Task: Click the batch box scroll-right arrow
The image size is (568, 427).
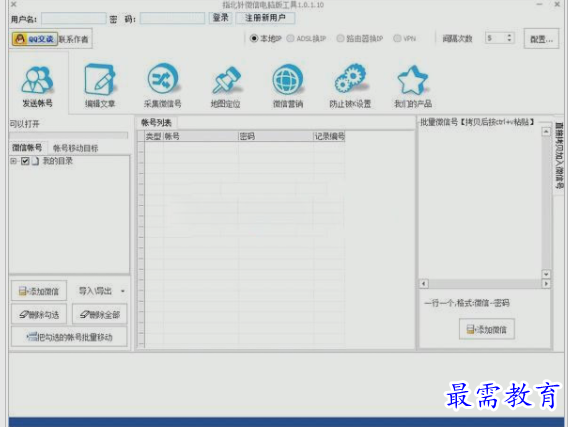Action: tap(546, 284)
